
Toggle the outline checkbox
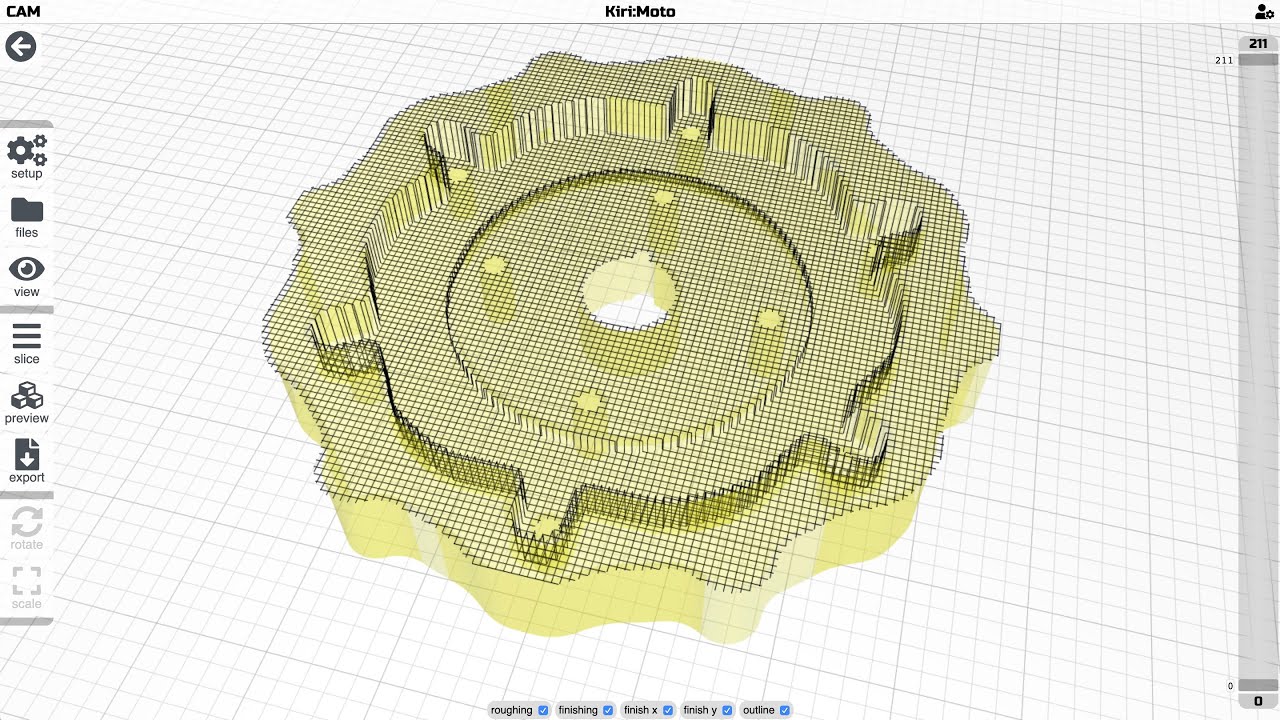pos(785,710)
